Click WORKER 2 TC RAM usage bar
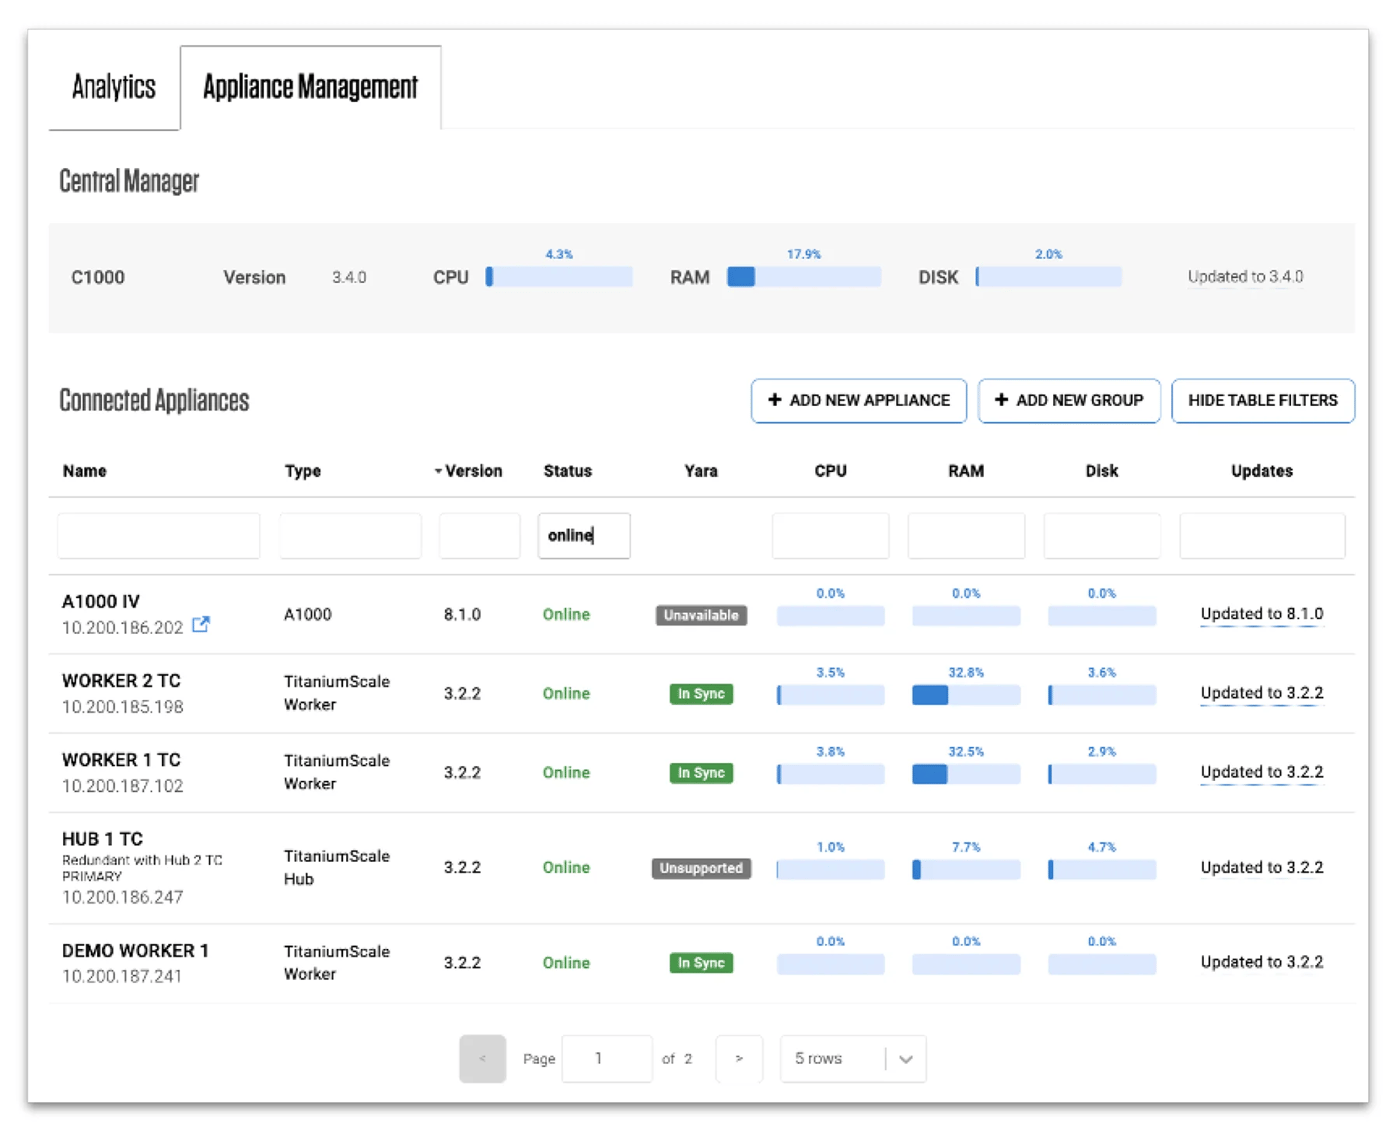This screenshot has width=1400, height=1141. click(x=966, y=695)
